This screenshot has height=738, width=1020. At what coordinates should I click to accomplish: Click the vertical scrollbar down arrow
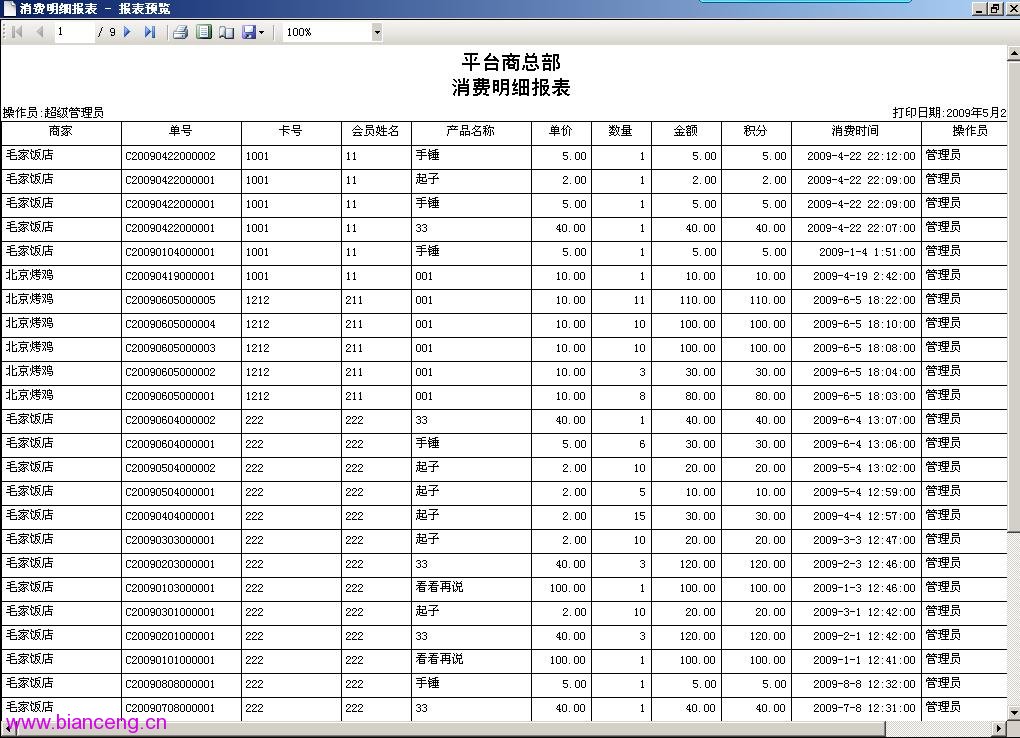point(1013,713)
